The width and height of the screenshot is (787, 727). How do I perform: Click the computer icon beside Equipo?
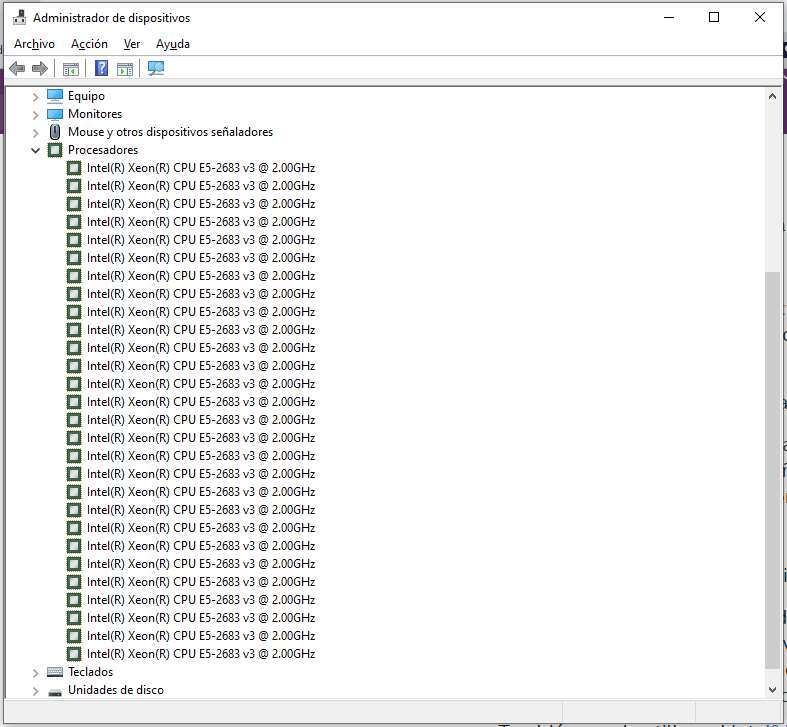point(55,95)
